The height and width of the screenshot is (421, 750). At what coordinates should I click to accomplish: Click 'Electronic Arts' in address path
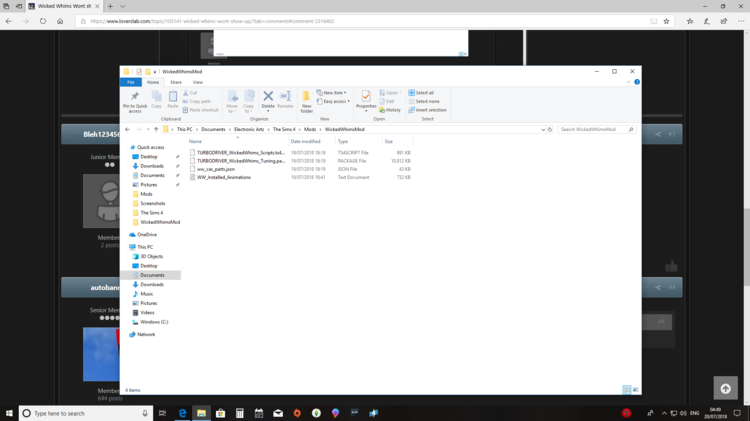click(x=249, y=130)
